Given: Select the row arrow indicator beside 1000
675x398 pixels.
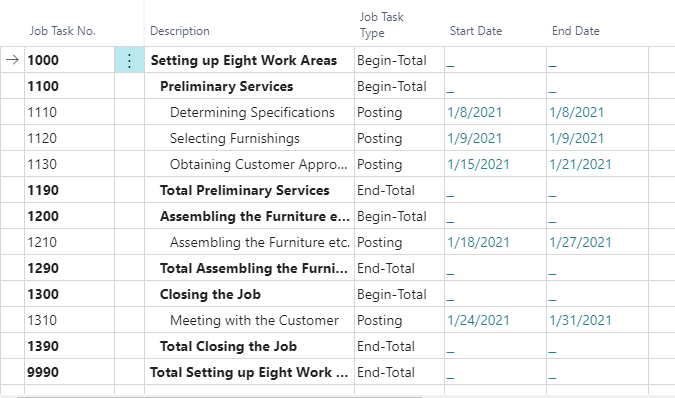Looking at the screenshot, I should 12,60.
